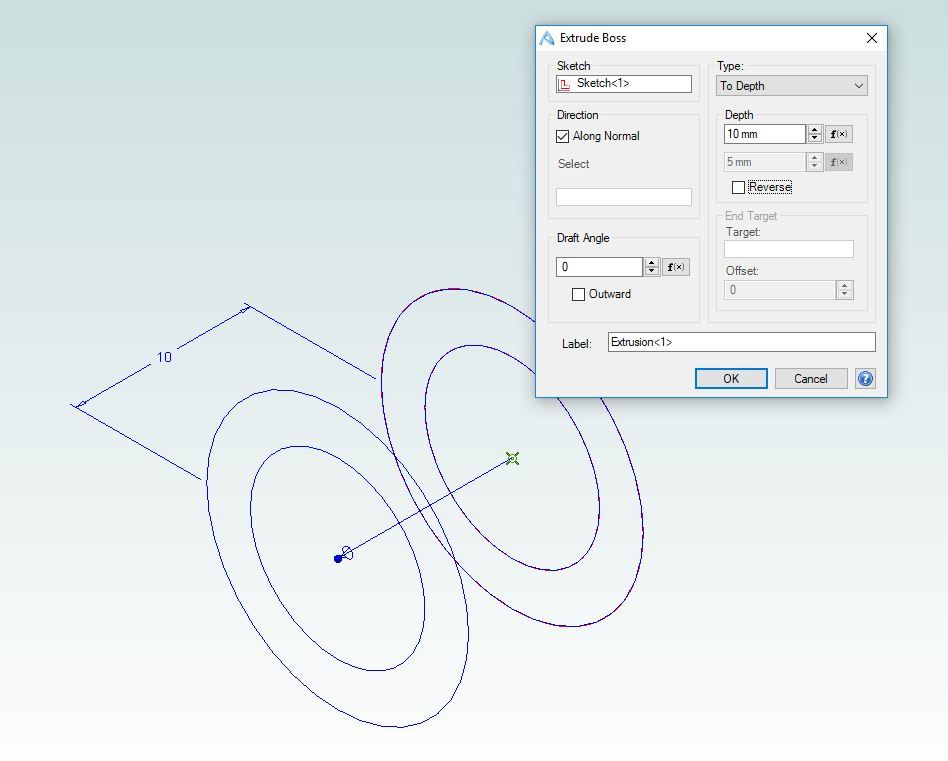Click the blue sketch origin point
Screen dimensions: 948x761
338,559
